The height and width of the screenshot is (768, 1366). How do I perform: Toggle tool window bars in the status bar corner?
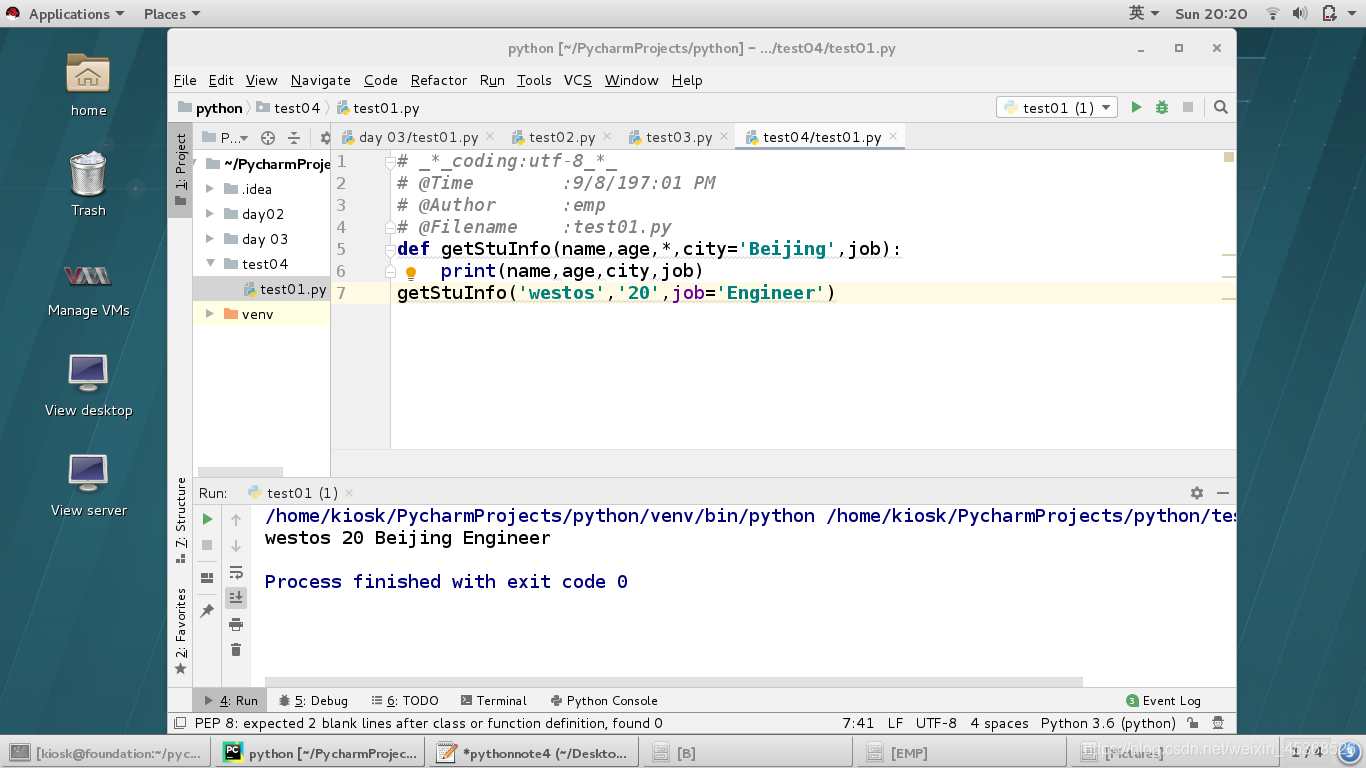(x=180, y=723)
